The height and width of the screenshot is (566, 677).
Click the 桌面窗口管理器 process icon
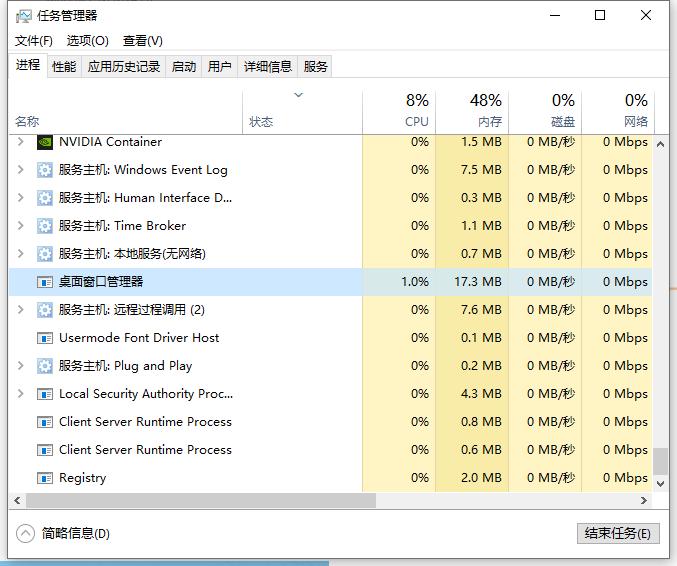pyautogui.click(x=44, y=282)
